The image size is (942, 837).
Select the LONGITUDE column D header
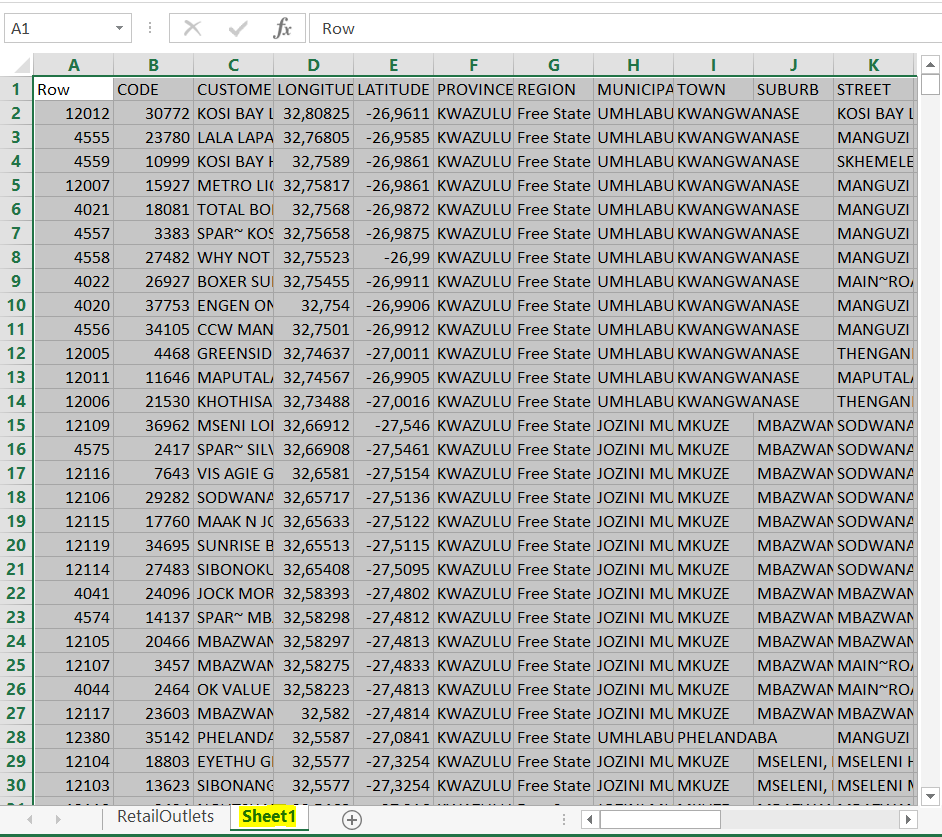tap(313, 65)
